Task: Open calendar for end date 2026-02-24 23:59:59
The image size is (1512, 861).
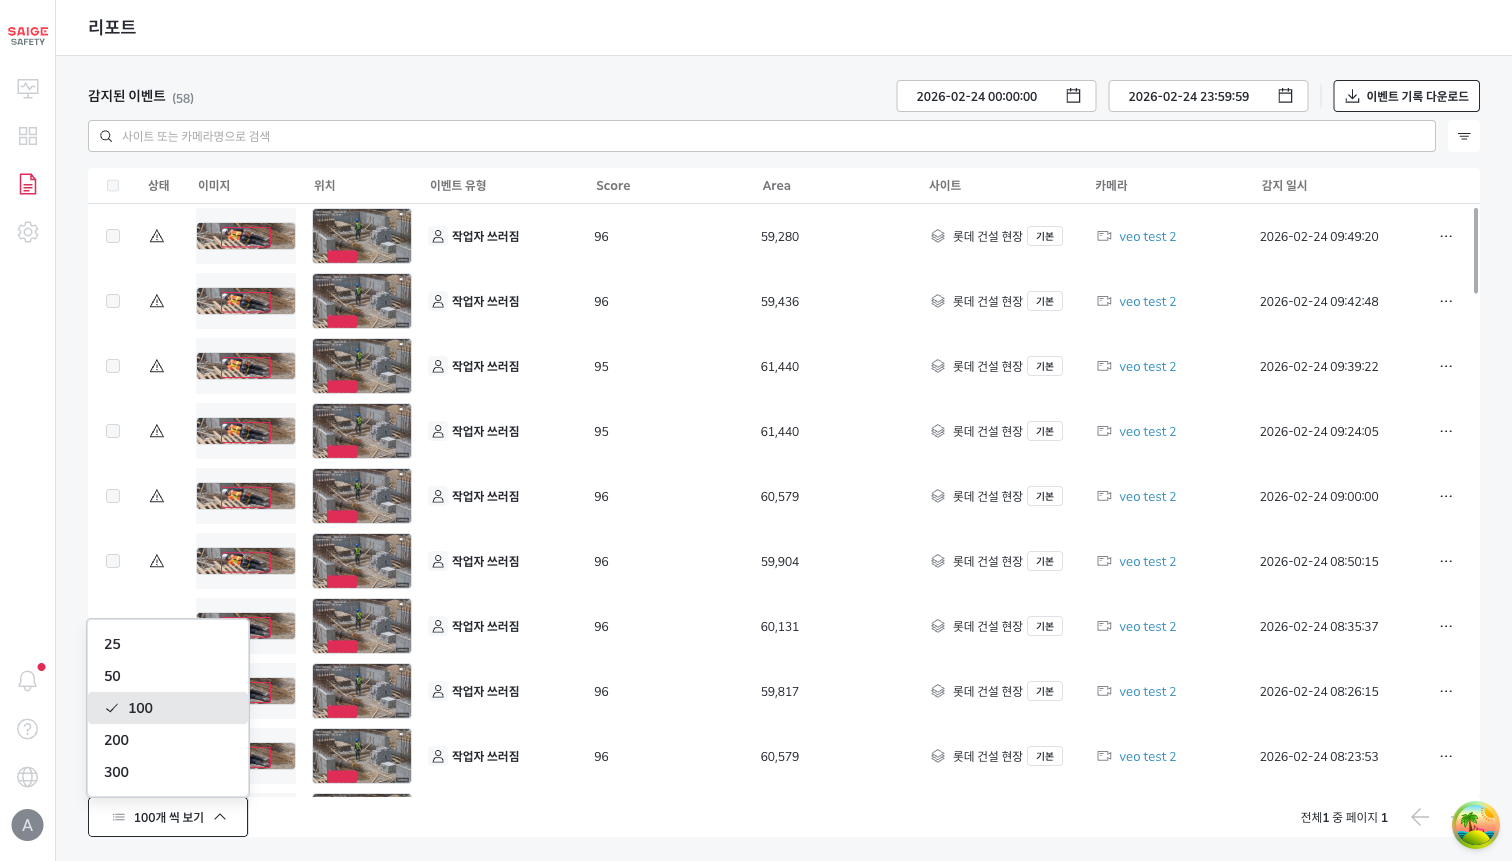Action: [1285, 96]
